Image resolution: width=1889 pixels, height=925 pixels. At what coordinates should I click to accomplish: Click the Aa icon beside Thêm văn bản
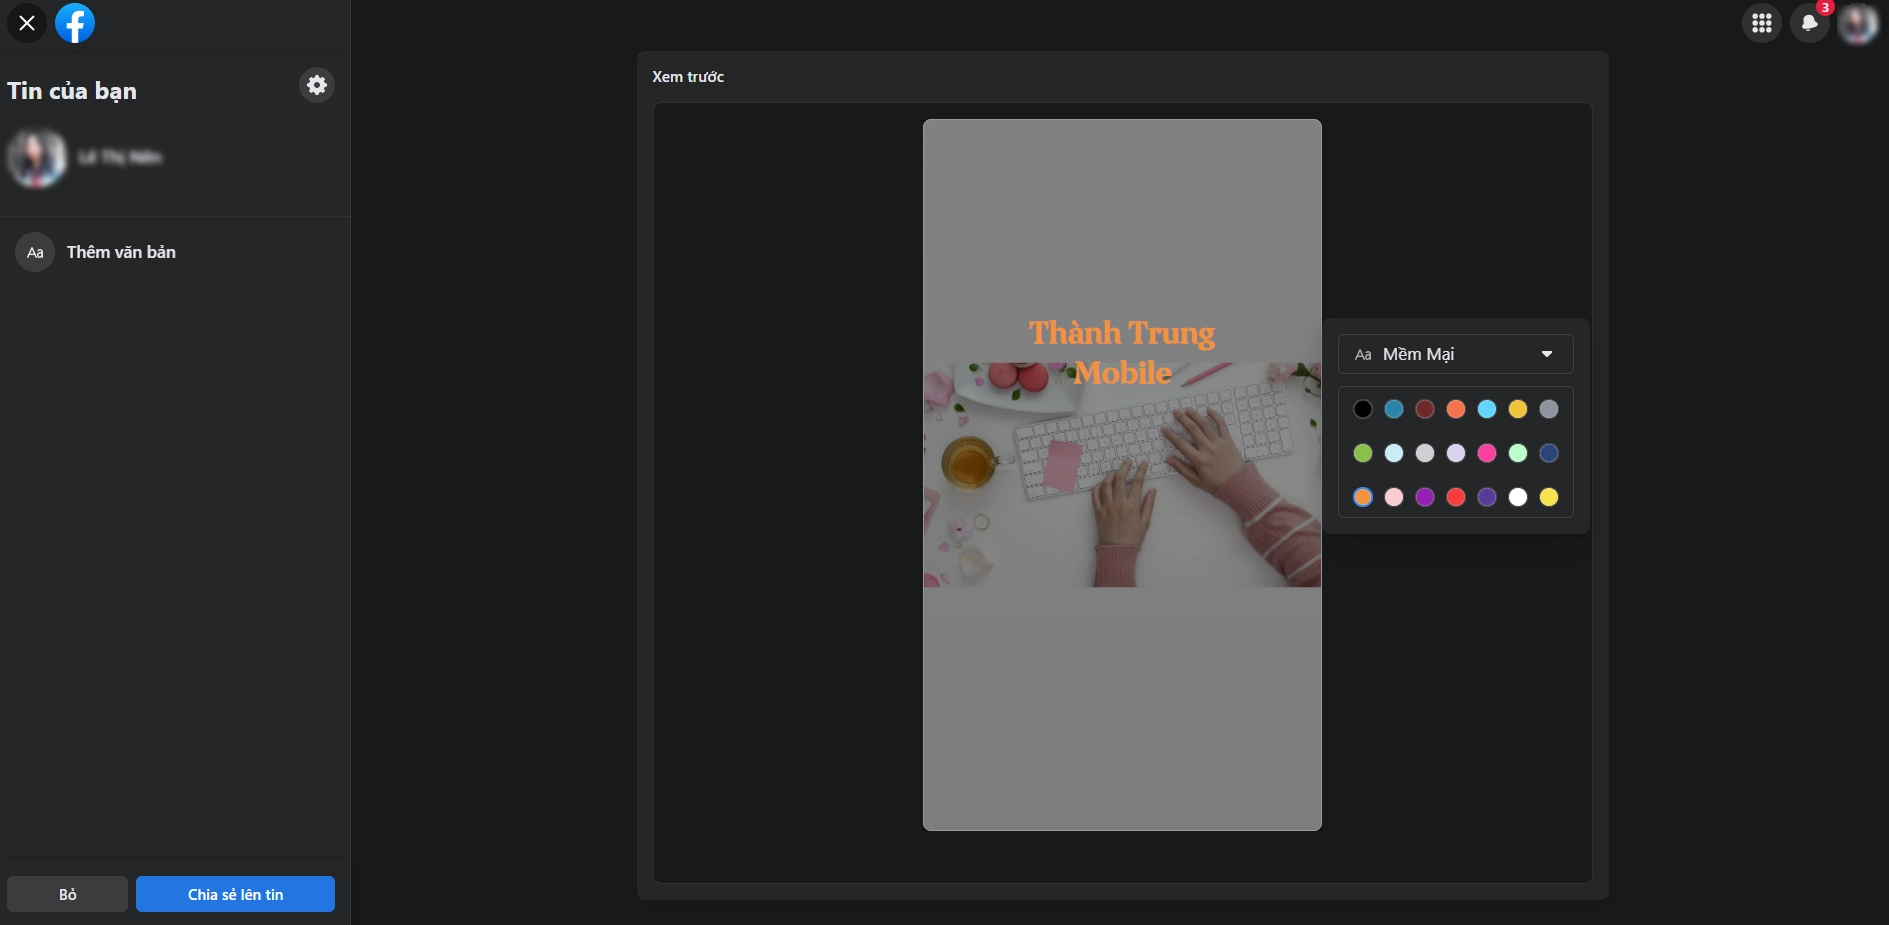coord(35,252)
